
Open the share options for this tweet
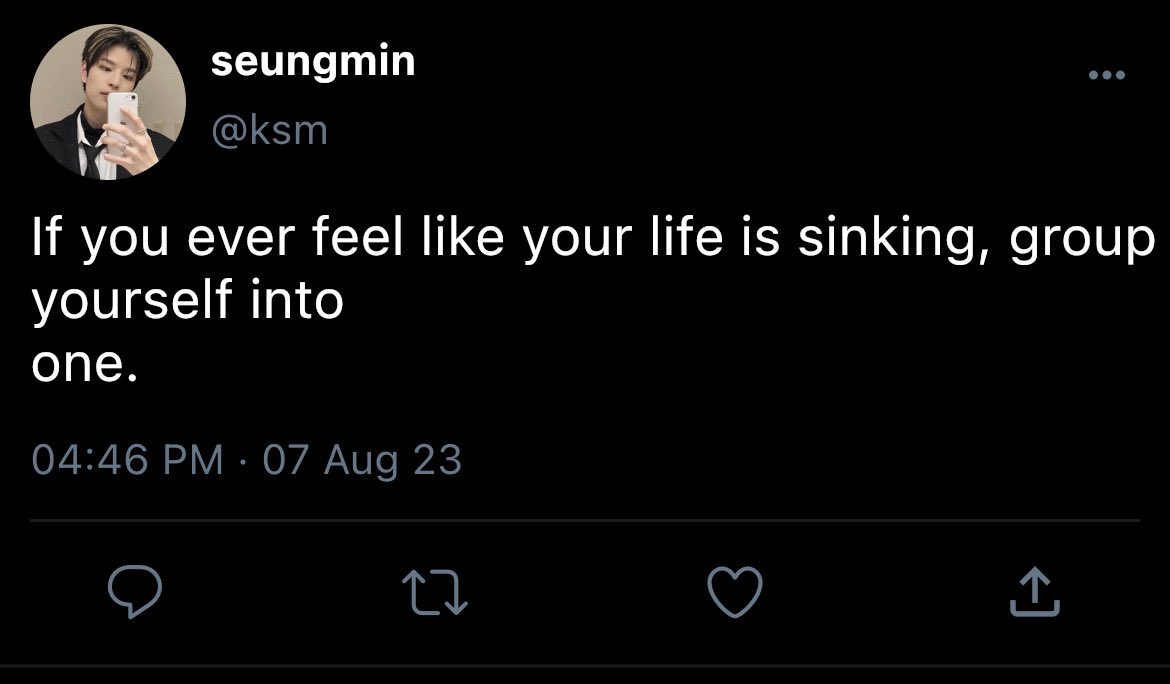(1037, 593)
